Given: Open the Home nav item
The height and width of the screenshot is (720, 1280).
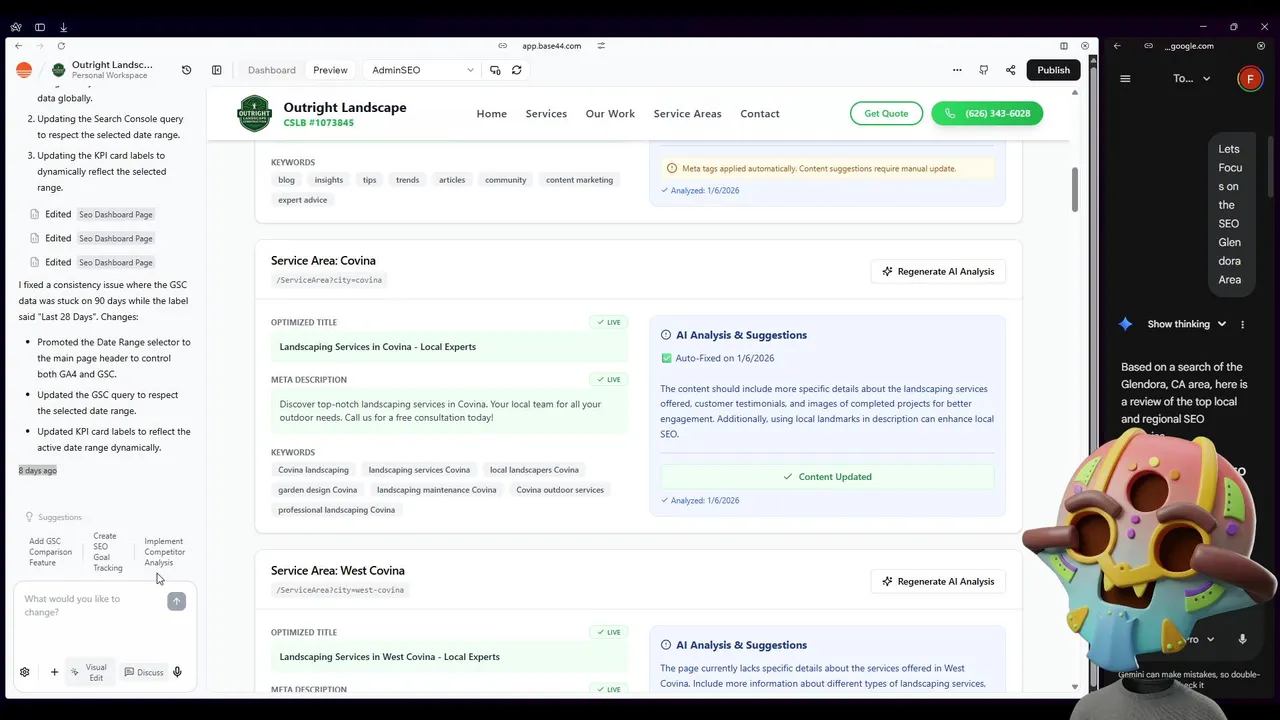Looking at the screenshot, I should (491, 114).
